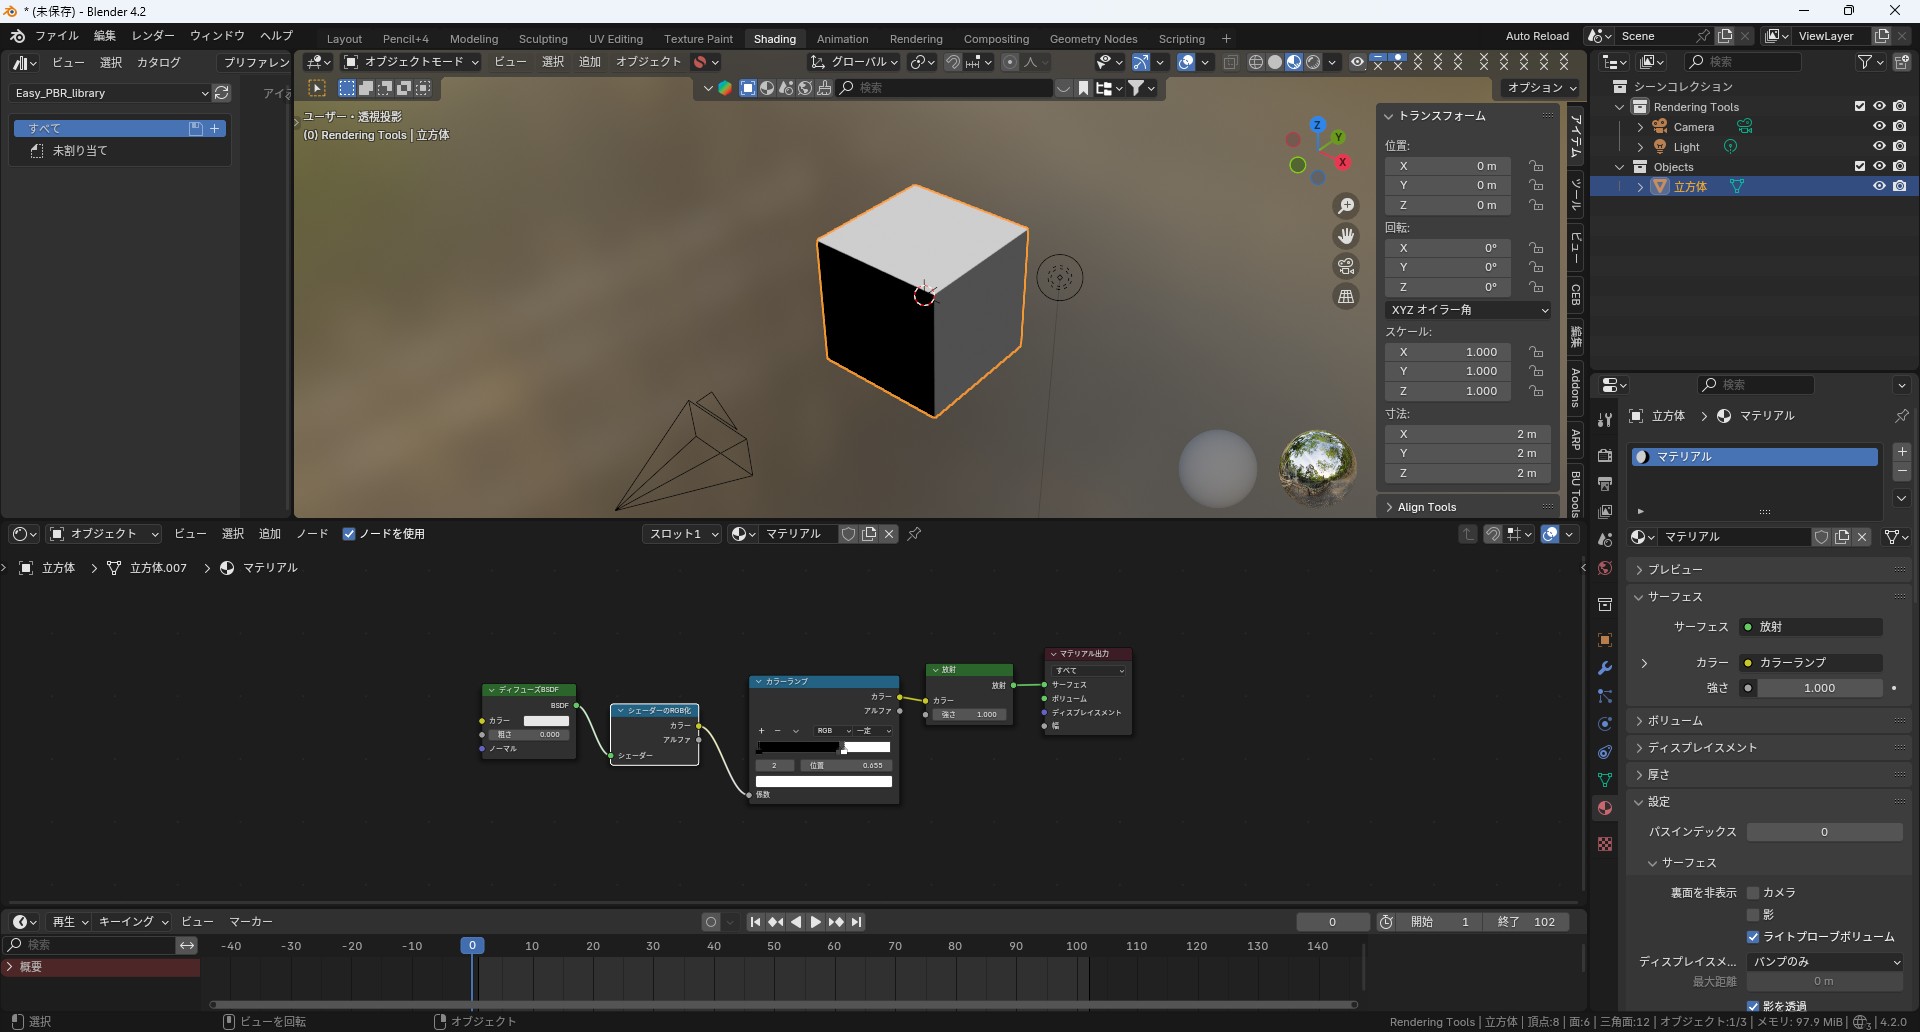Click the pan view hand icon

[1346, 236]
